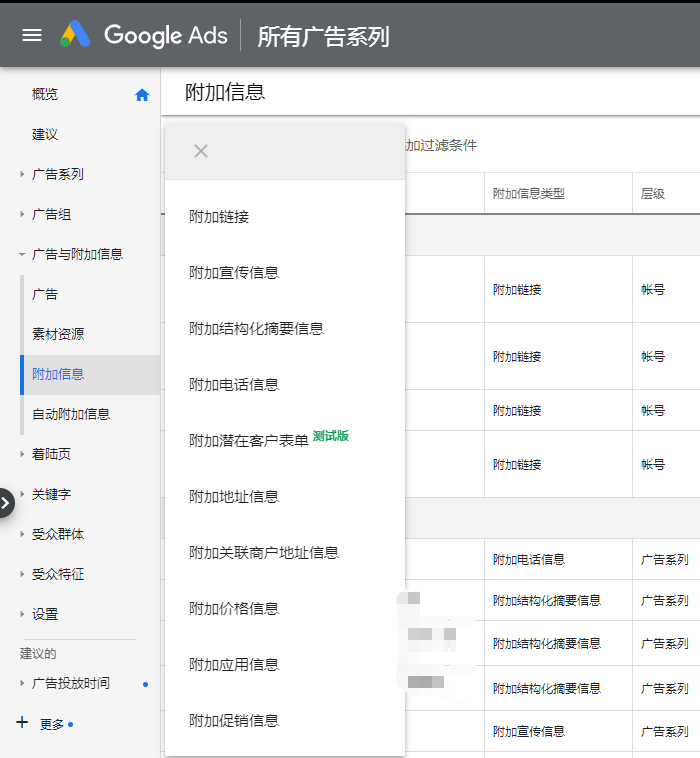Expand the 关键字 sidebar arrow
The height and width of the screenshot is (758, 700).
coord(22,494)
